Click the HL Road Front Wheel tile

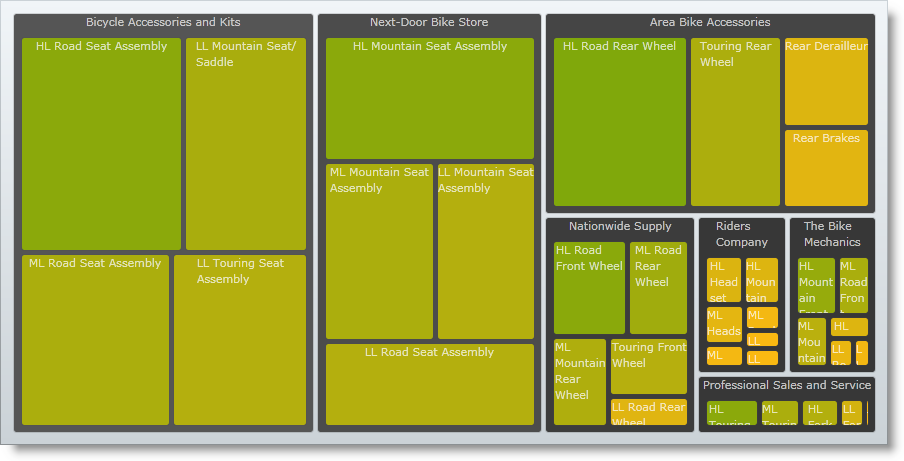(589, 288)
